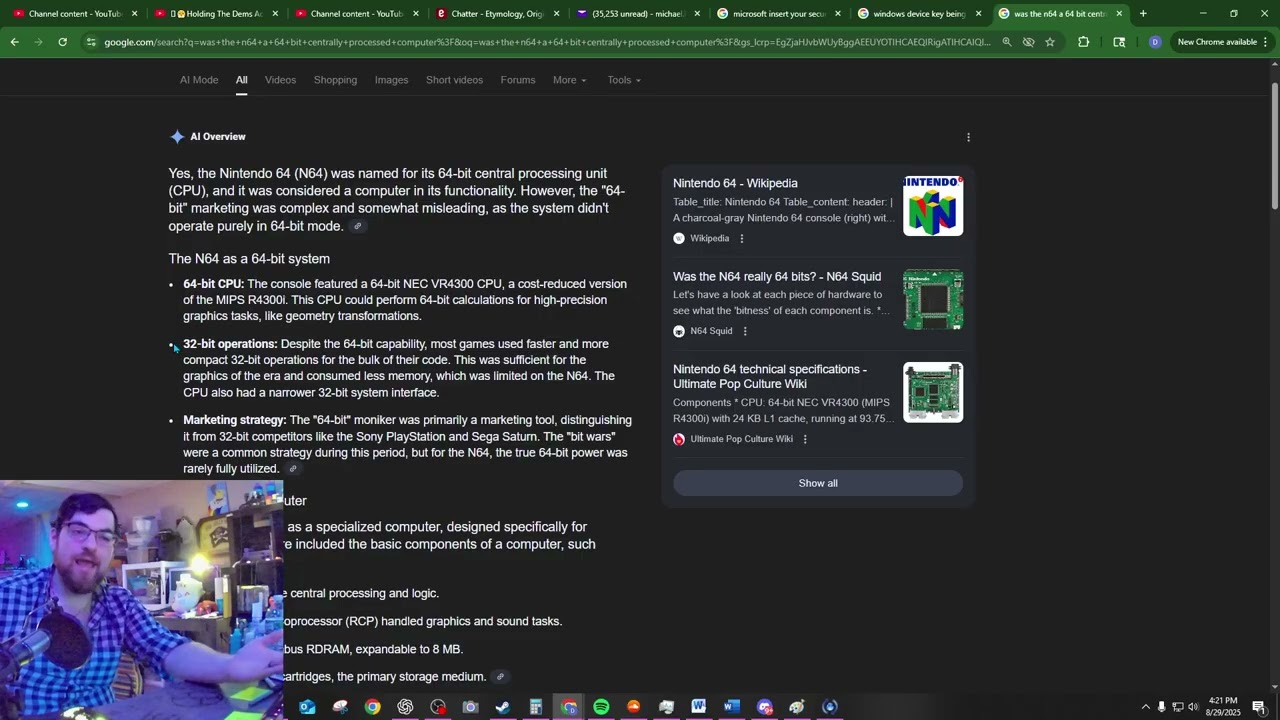Open "Was the N64 really 64 bits?" link
Viewport: 1280px width, 720px height.
click(777, 277)
